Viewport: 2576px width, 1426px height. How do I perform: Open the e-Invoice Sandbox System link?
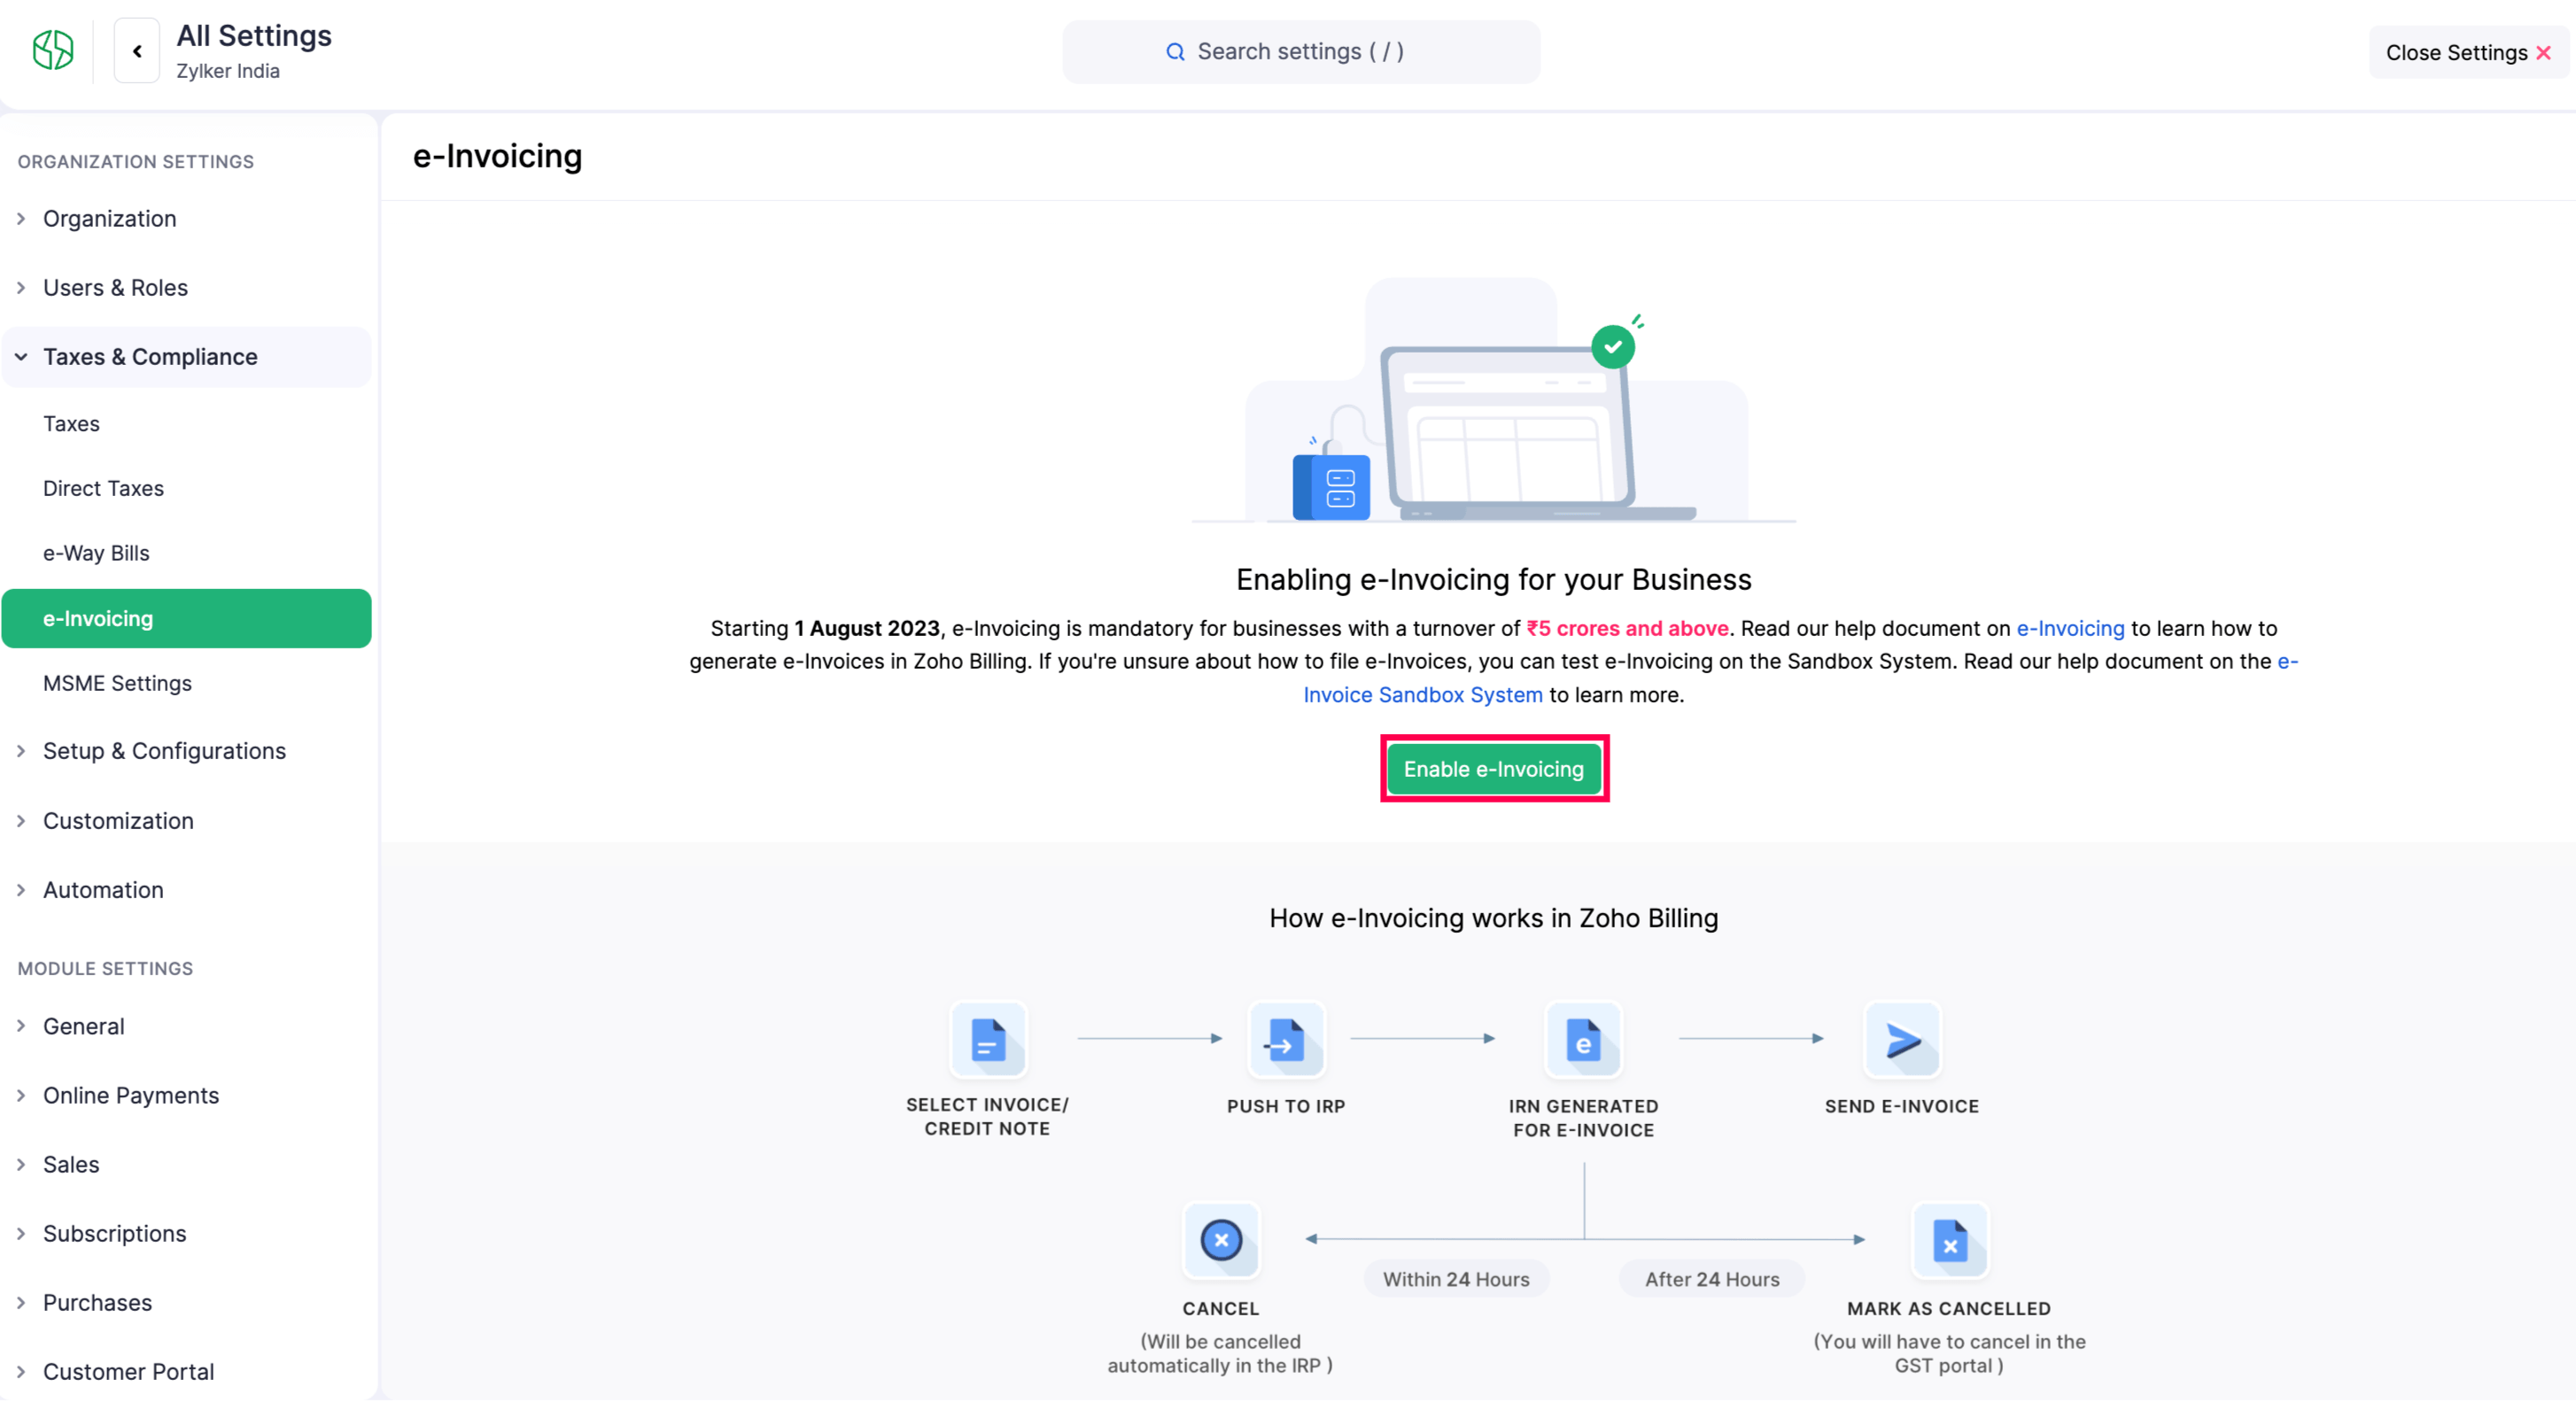pos(1422,695)
